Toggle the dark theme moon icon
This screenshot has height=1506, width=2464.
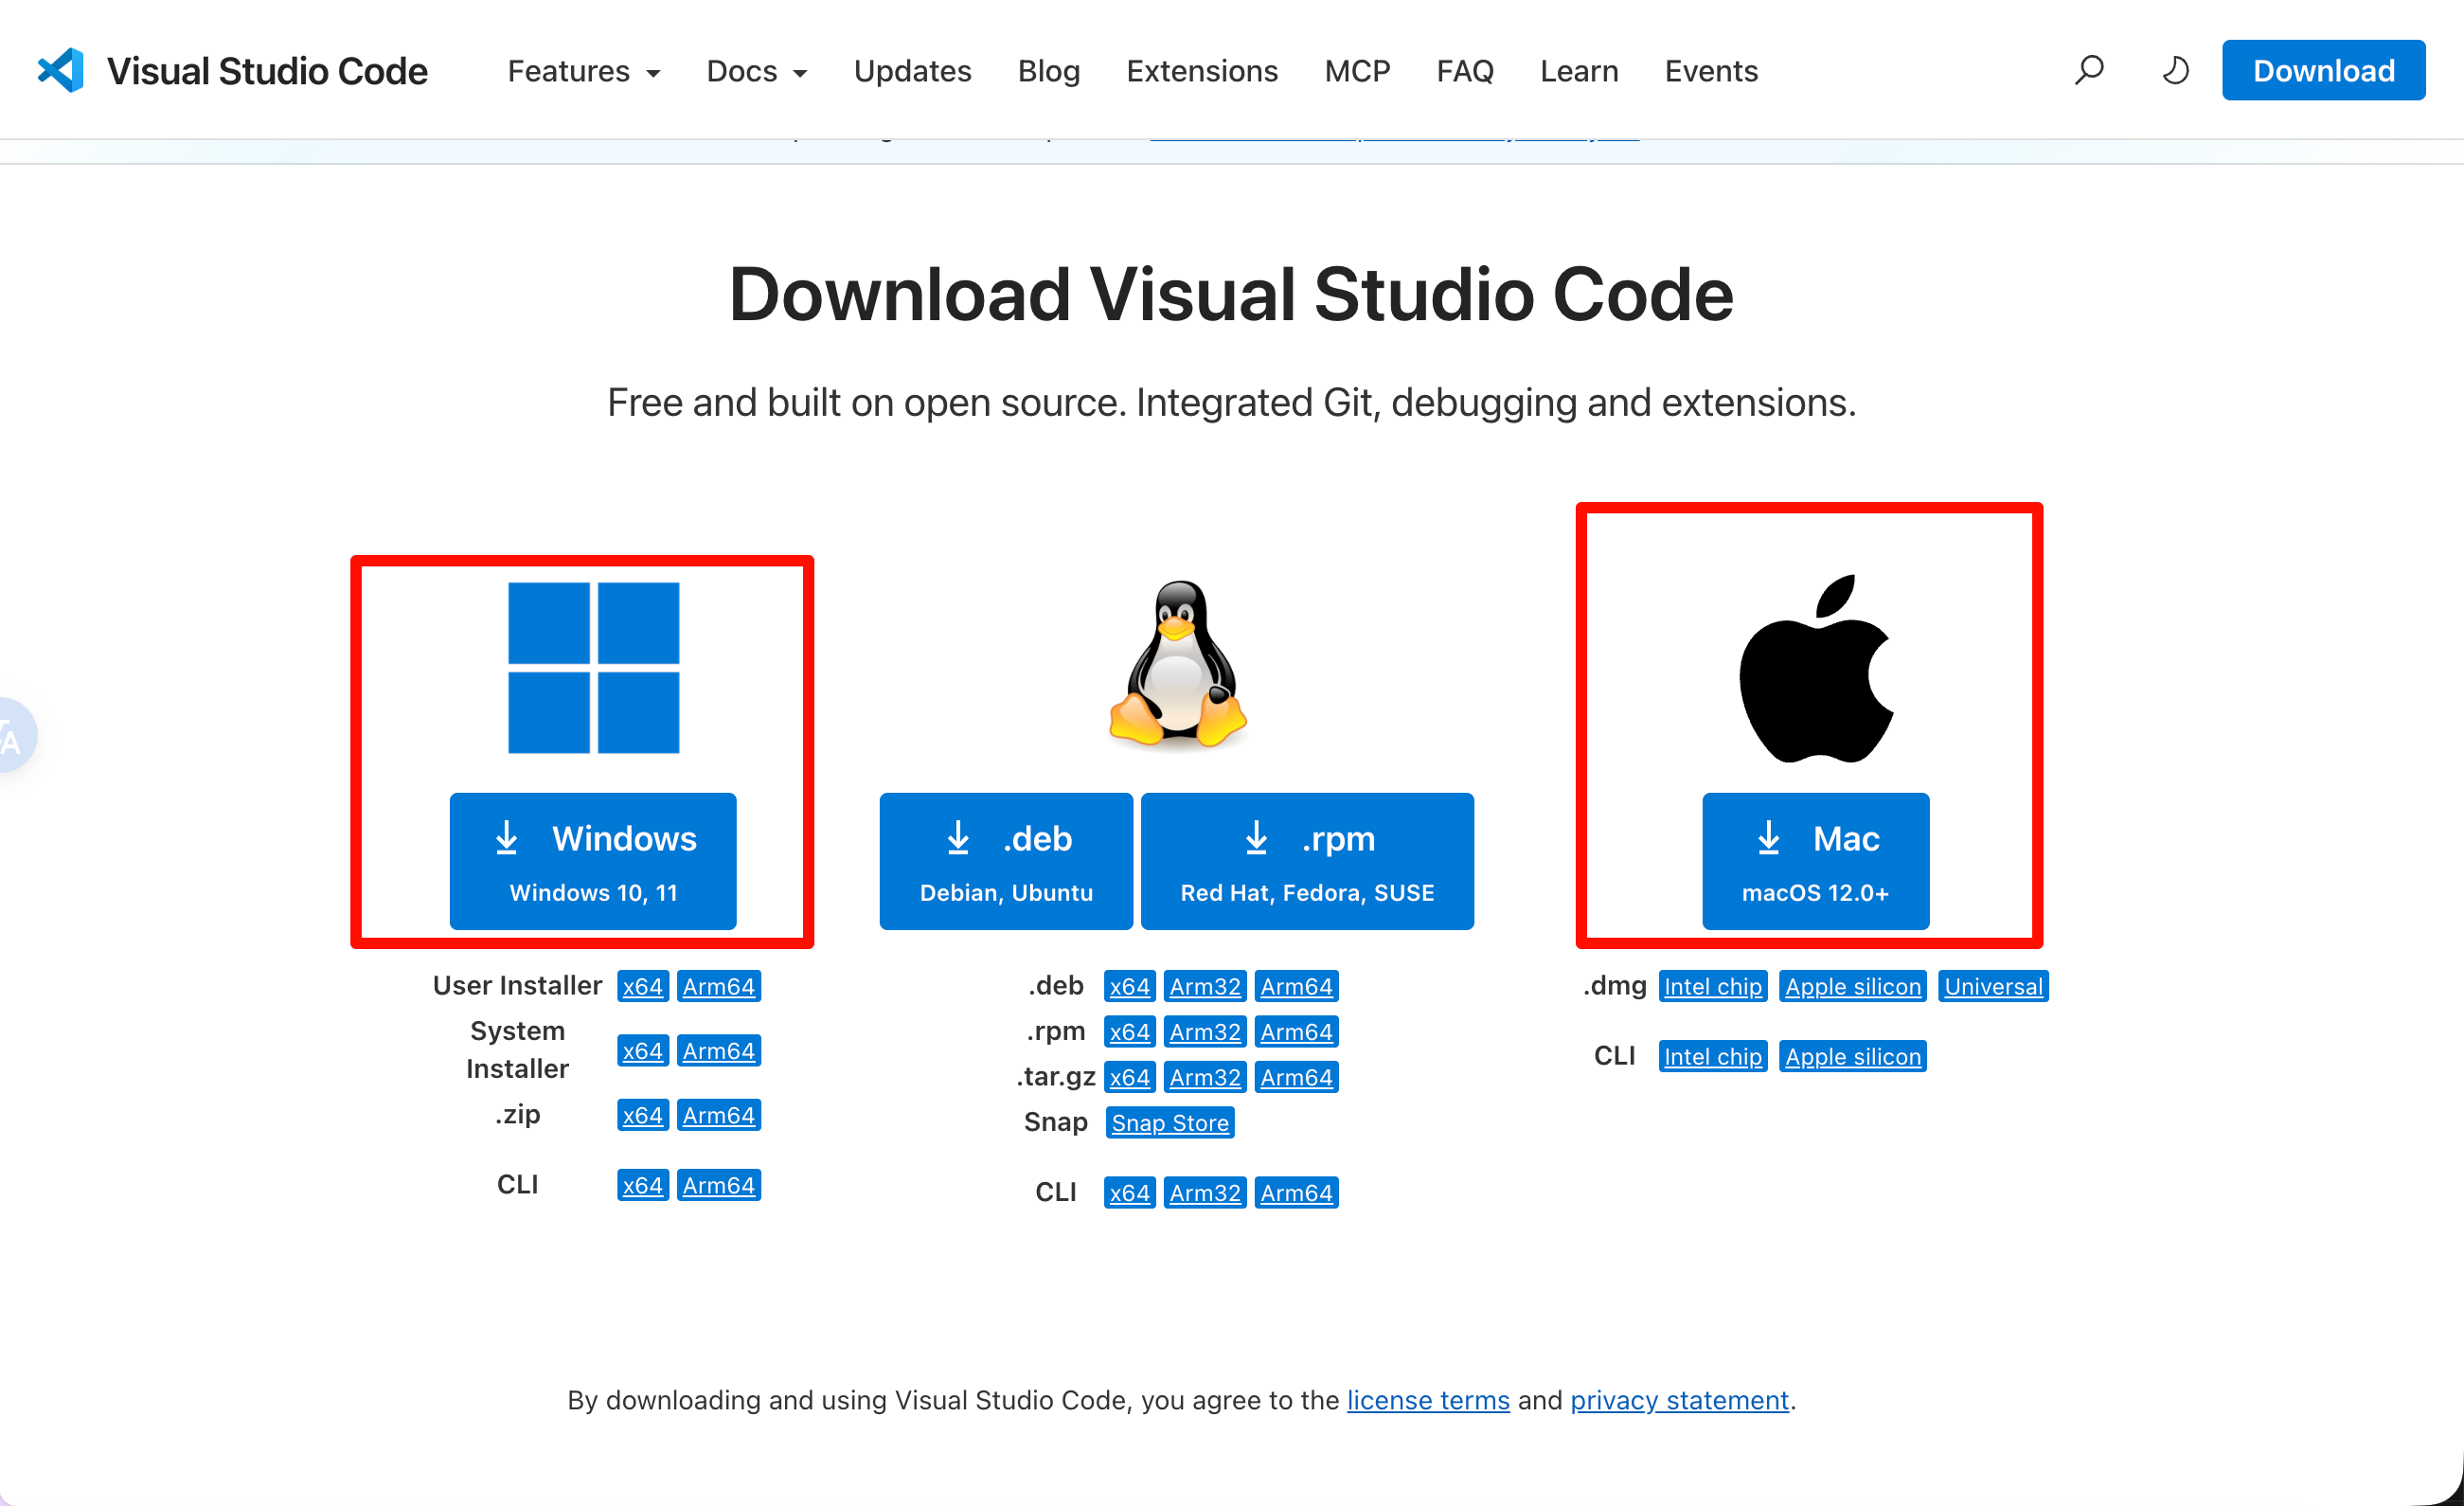click(2175, 70)
